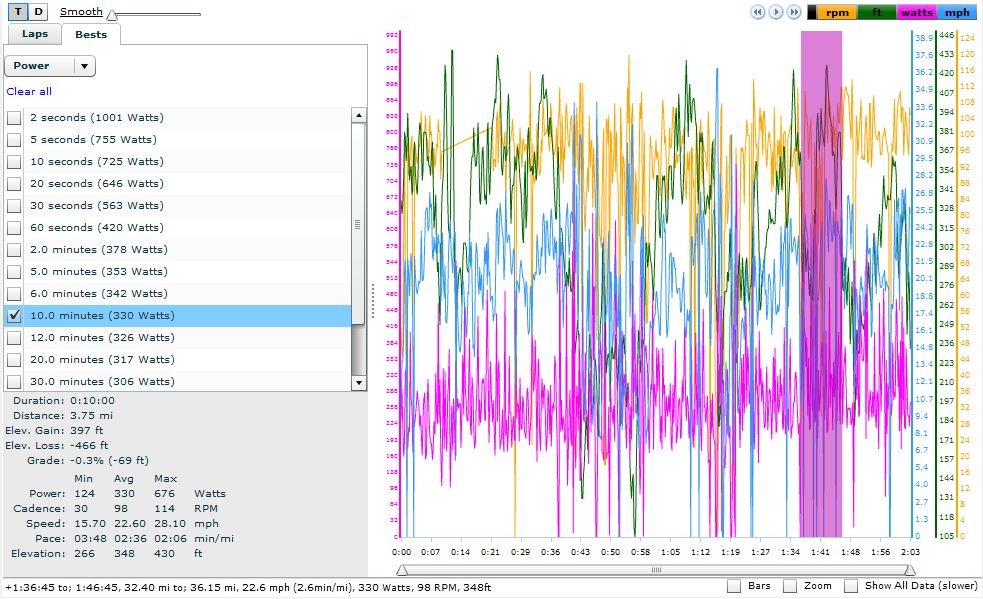Click the Clear all link
The width and height of the screenshot is (983, 599).
pos(29,92)
